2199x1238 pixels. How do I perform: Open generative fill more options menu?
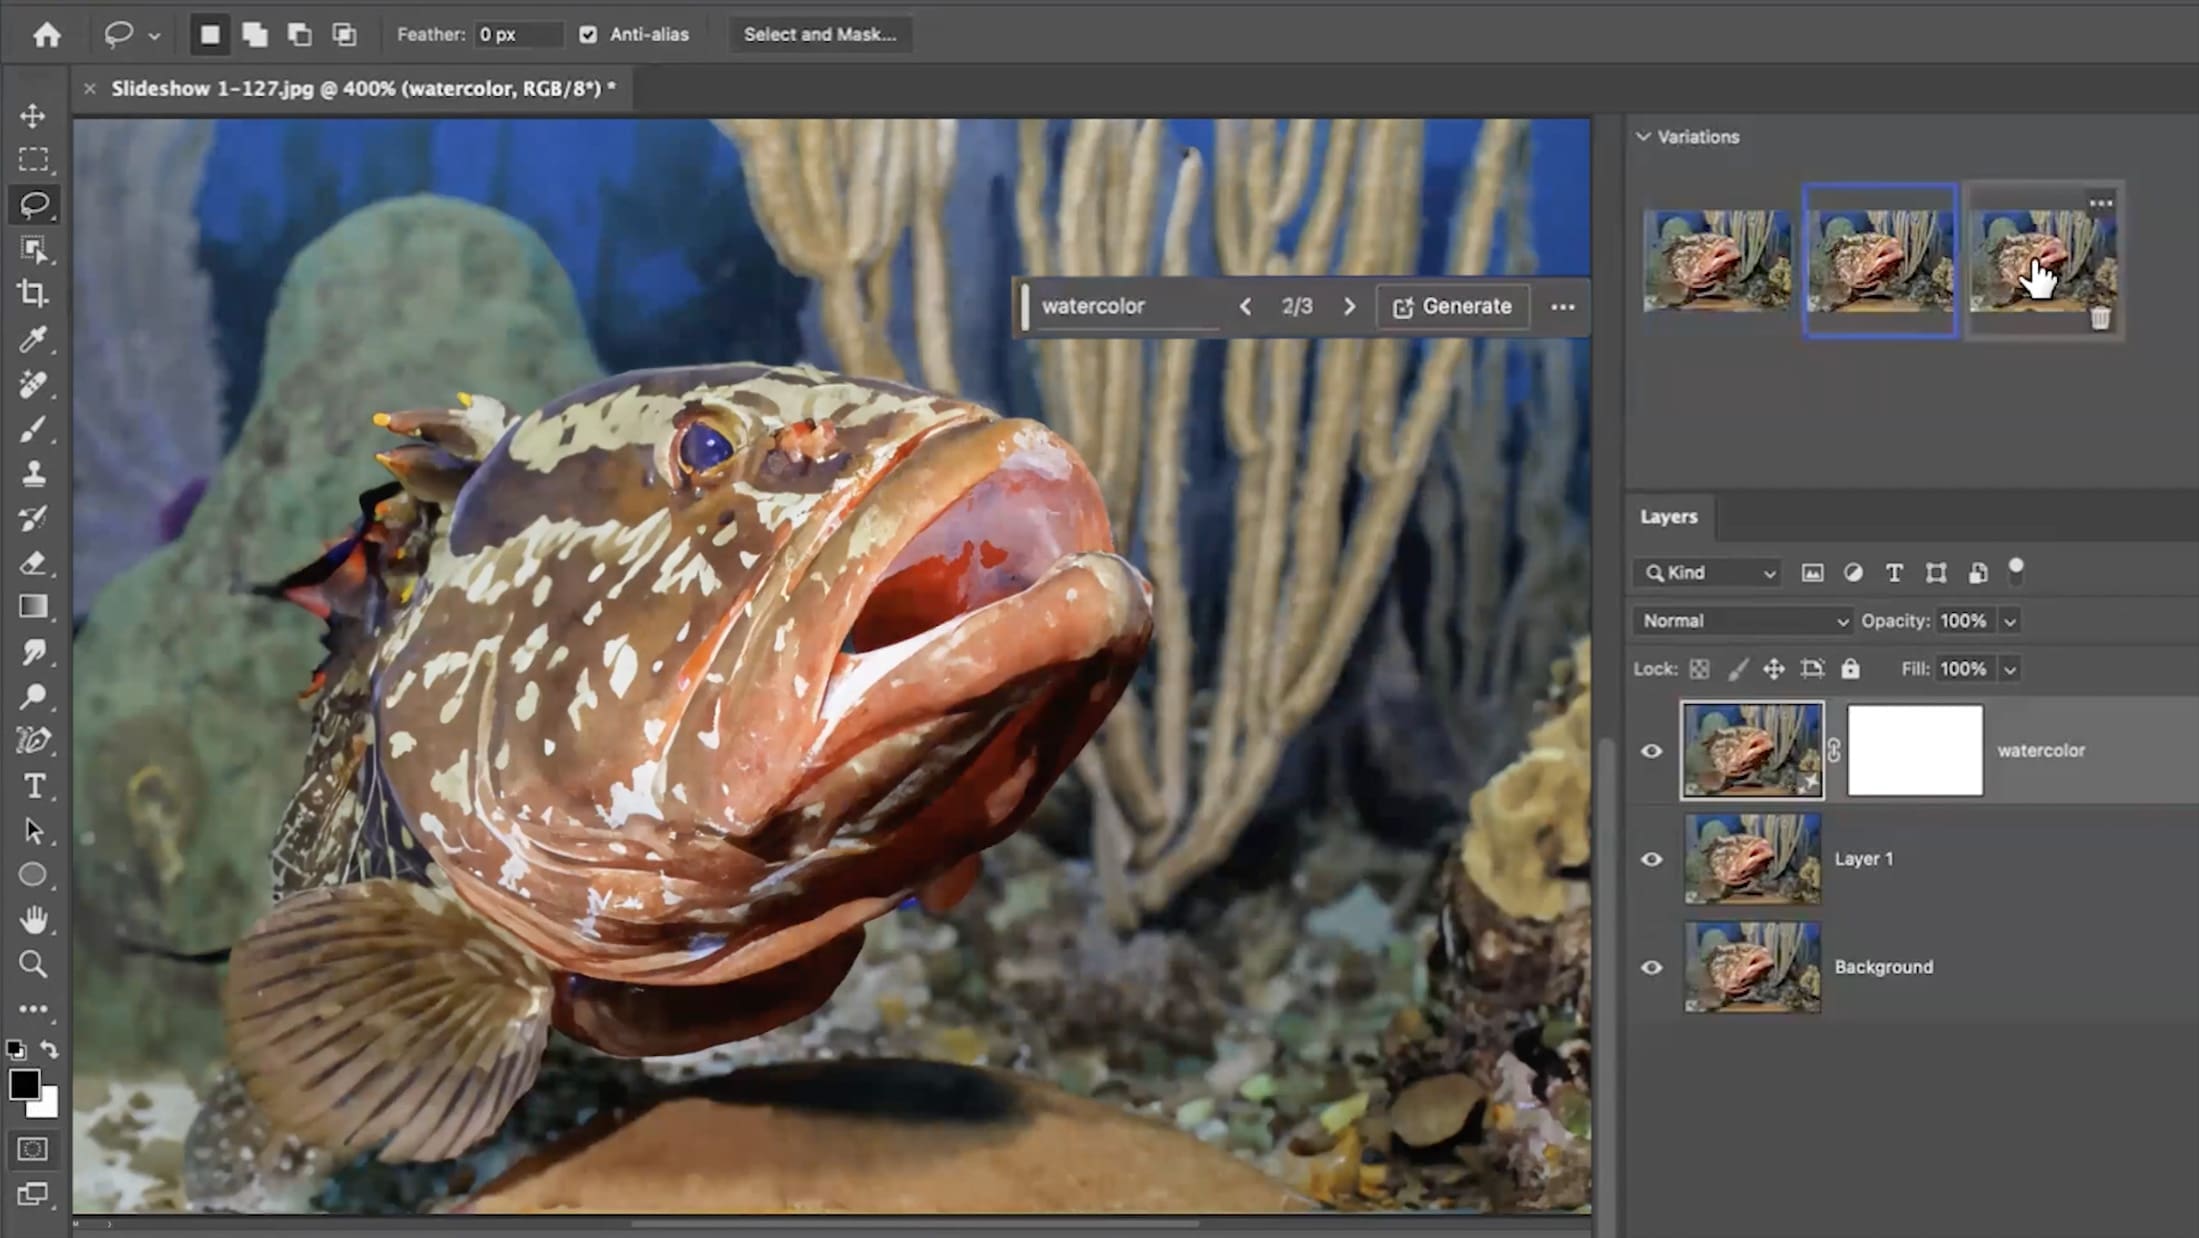click(1562, 307)
